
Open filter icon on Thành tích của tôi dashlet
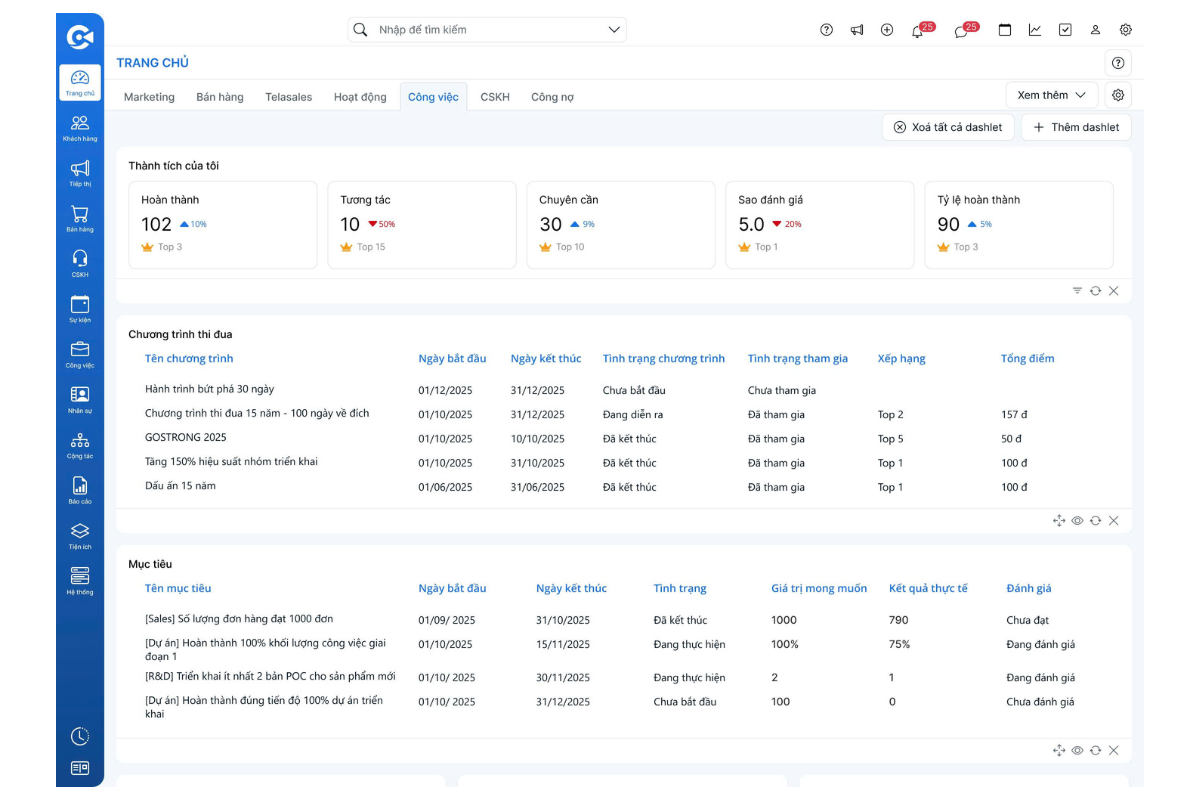click(x=1077, y=291)
